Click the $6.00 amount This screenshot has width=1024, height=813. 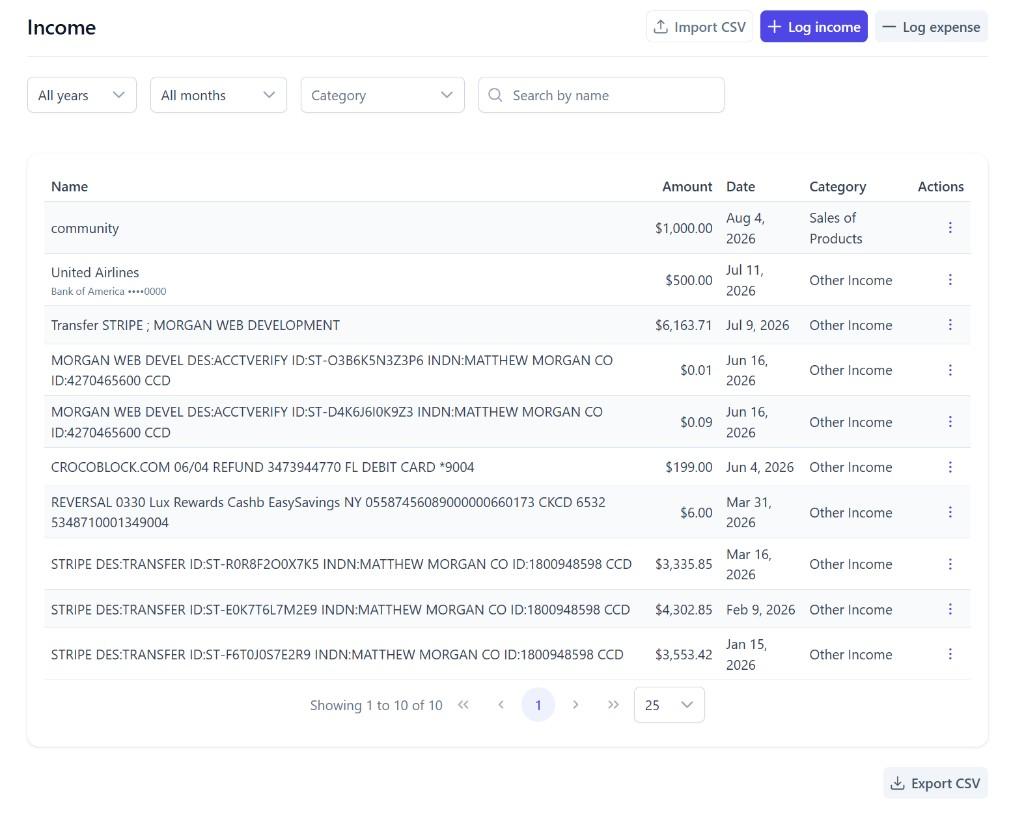pyautogui.click(x=696, y=513)
